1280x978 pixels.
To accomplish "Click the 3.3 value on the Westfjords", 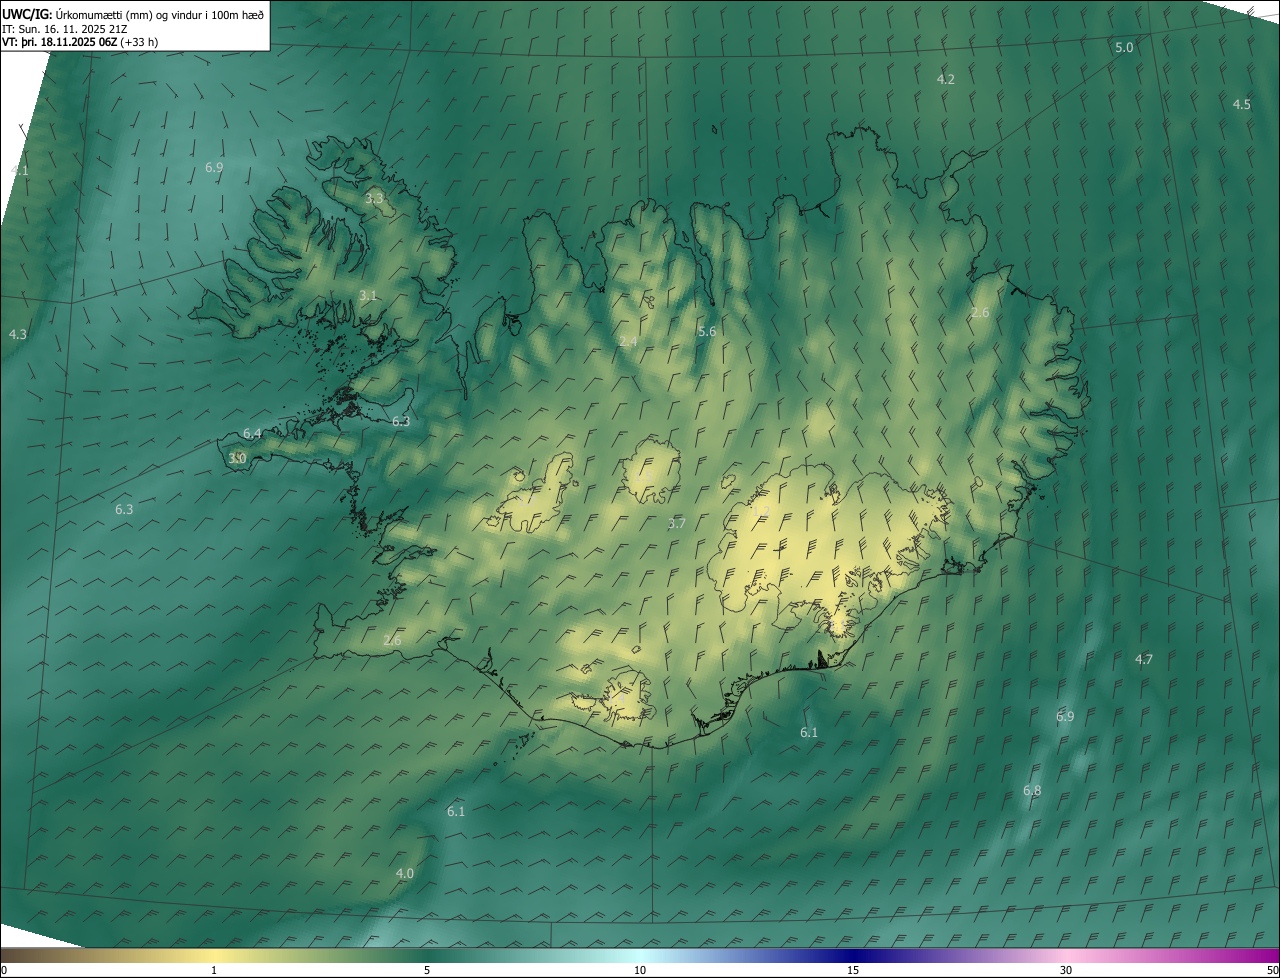I will (x=373, y=199).
